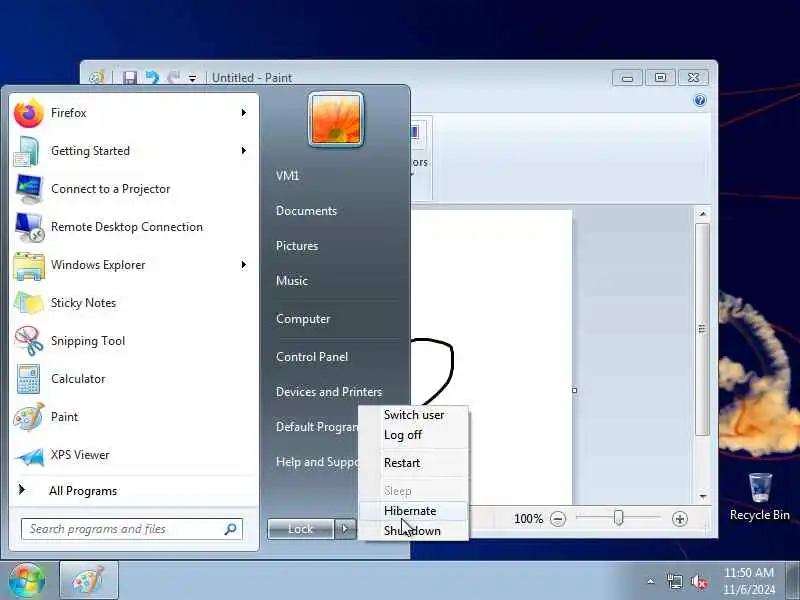This screenshot has height=600, width=800.
Task: Expand Windows Explorer jump list arrow
Action: [x=244, y=265]
